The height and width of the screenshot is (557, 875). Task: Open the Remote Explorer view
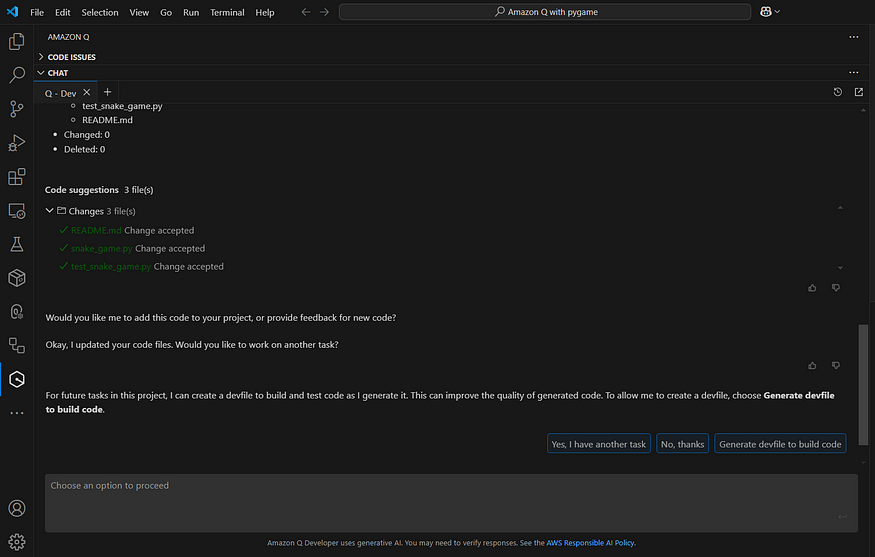(17, 211)
